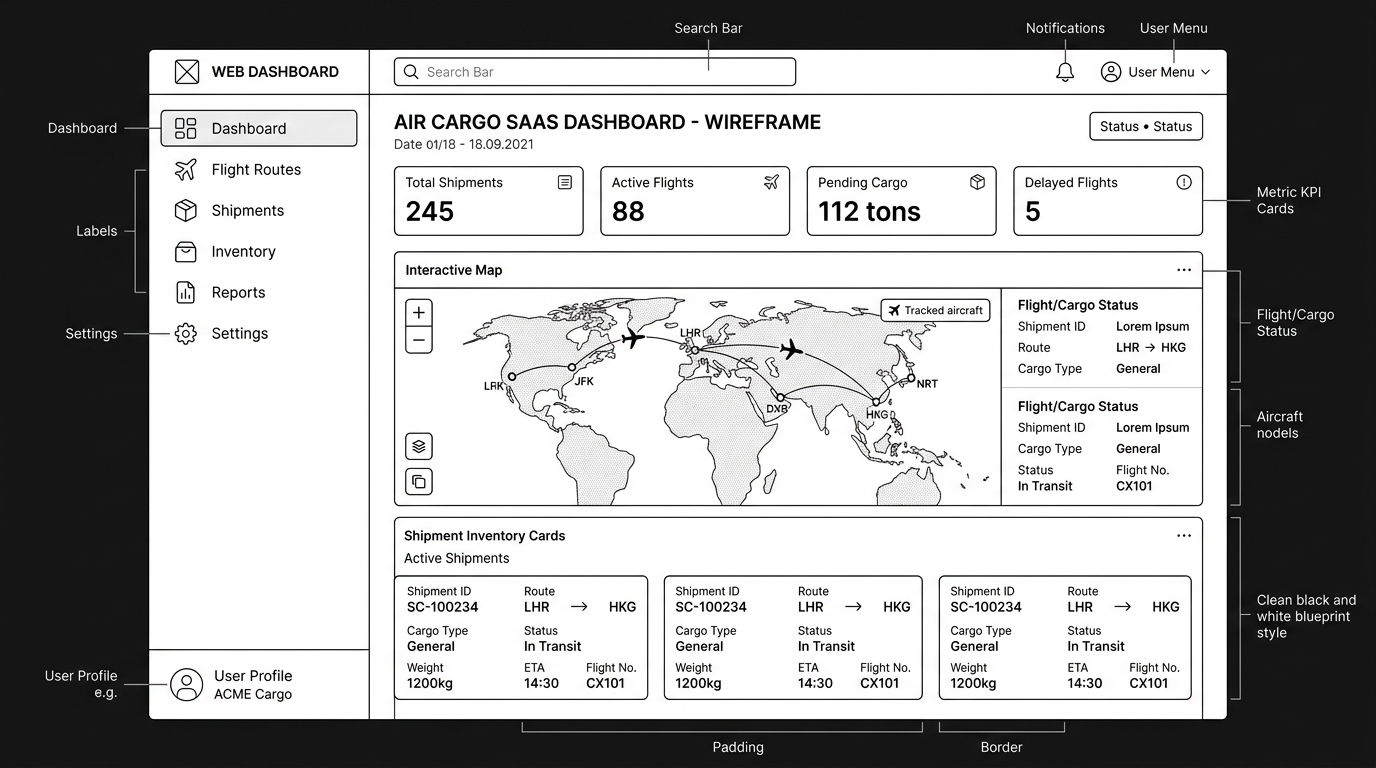Click the Active Flights plane icon
The image size is (1376, 768).
pos(771,182)
